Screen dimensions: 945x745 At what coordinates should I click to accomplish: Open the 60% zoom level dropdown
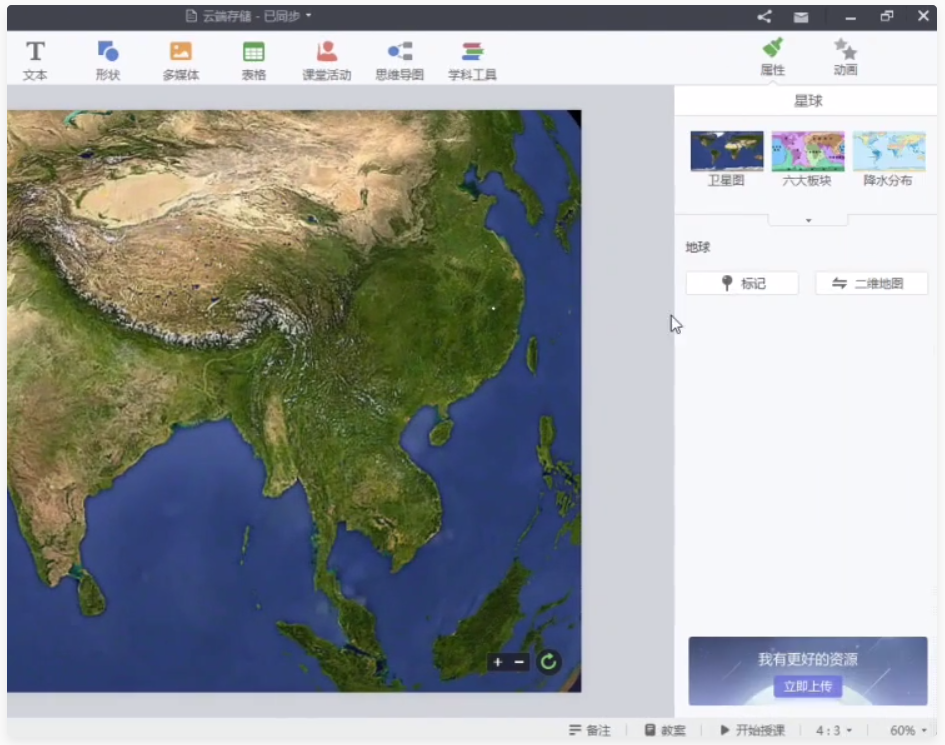point(908,731)
